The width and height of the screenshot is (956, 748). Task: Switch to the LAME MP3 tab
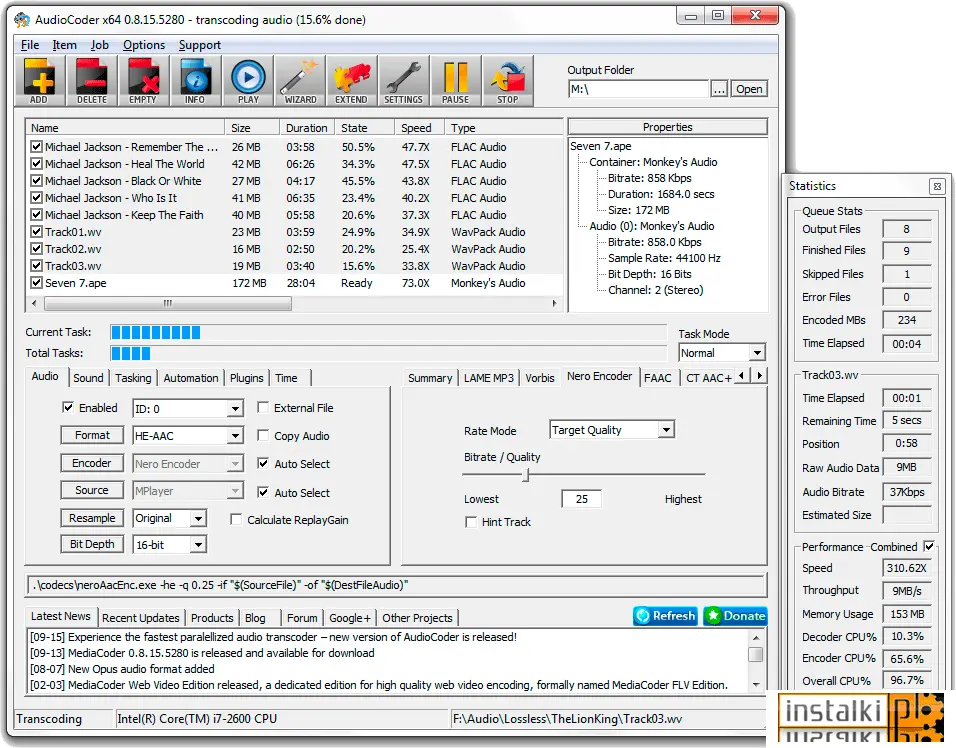click(x=488, y=378)
